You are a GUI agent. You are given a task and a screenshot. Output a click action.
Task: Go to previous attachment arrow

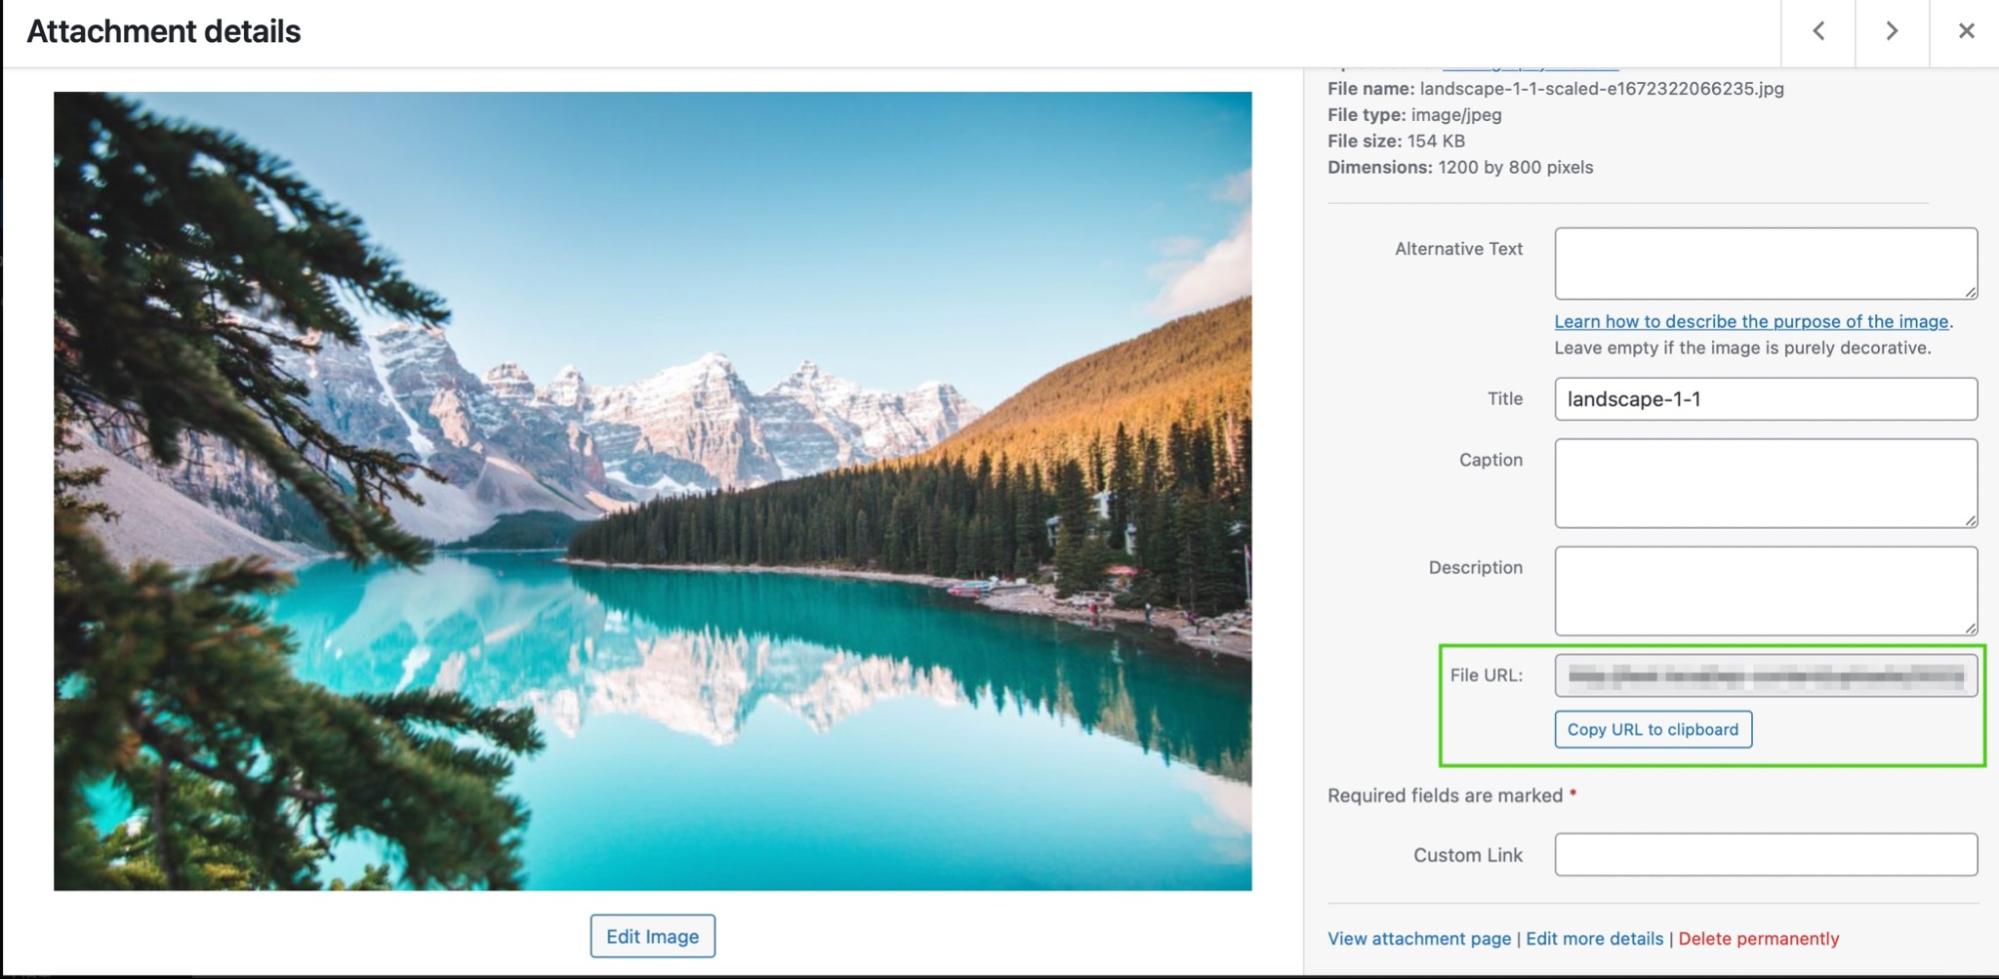1818,32
